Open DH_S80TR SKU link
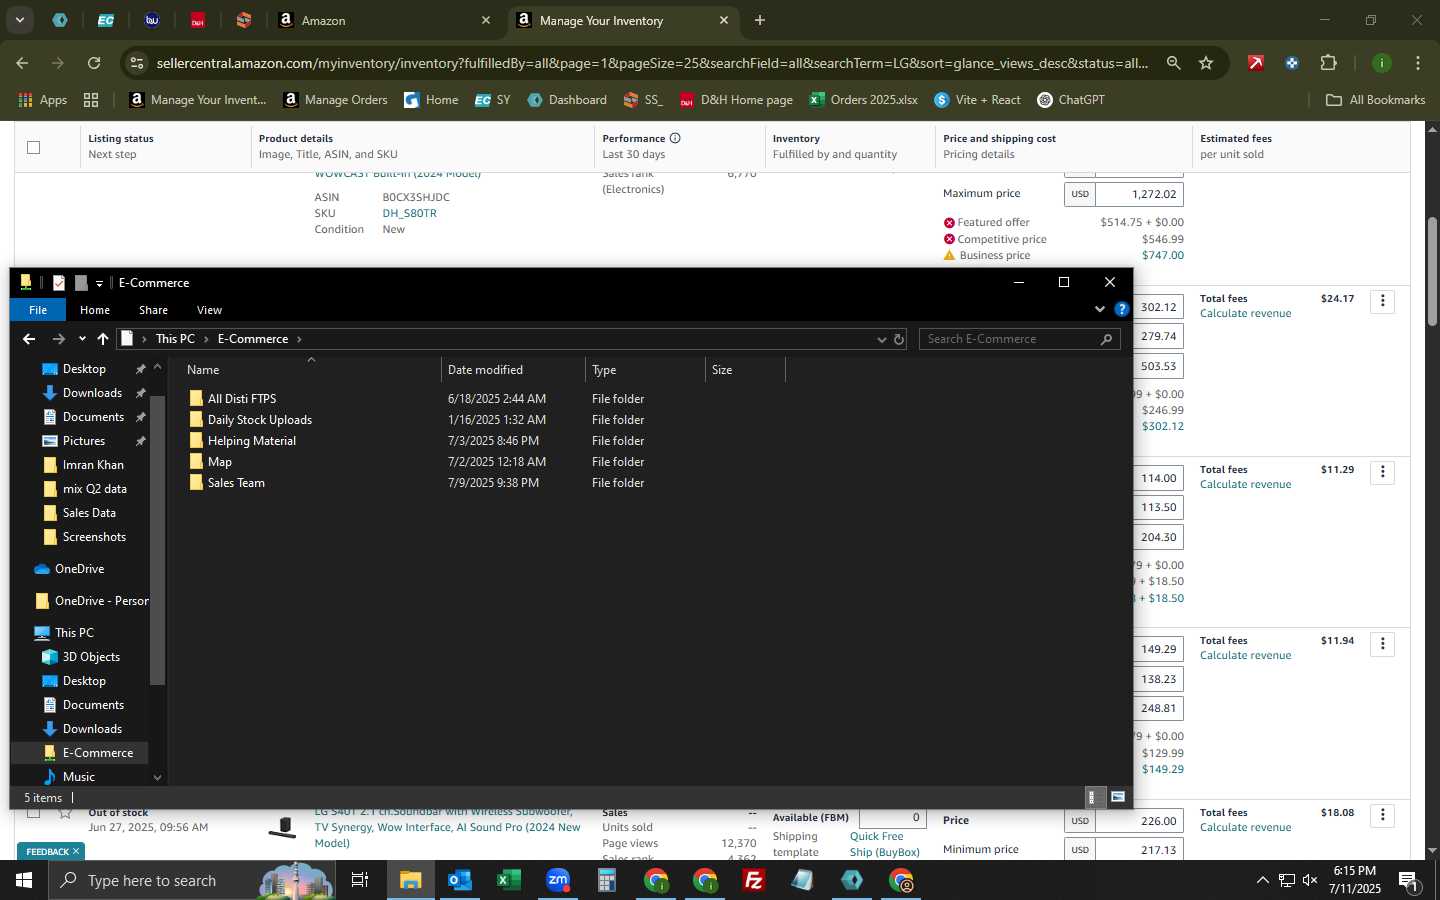Image resolution: width=1440 pixels, height=900 pixels. 409,213
